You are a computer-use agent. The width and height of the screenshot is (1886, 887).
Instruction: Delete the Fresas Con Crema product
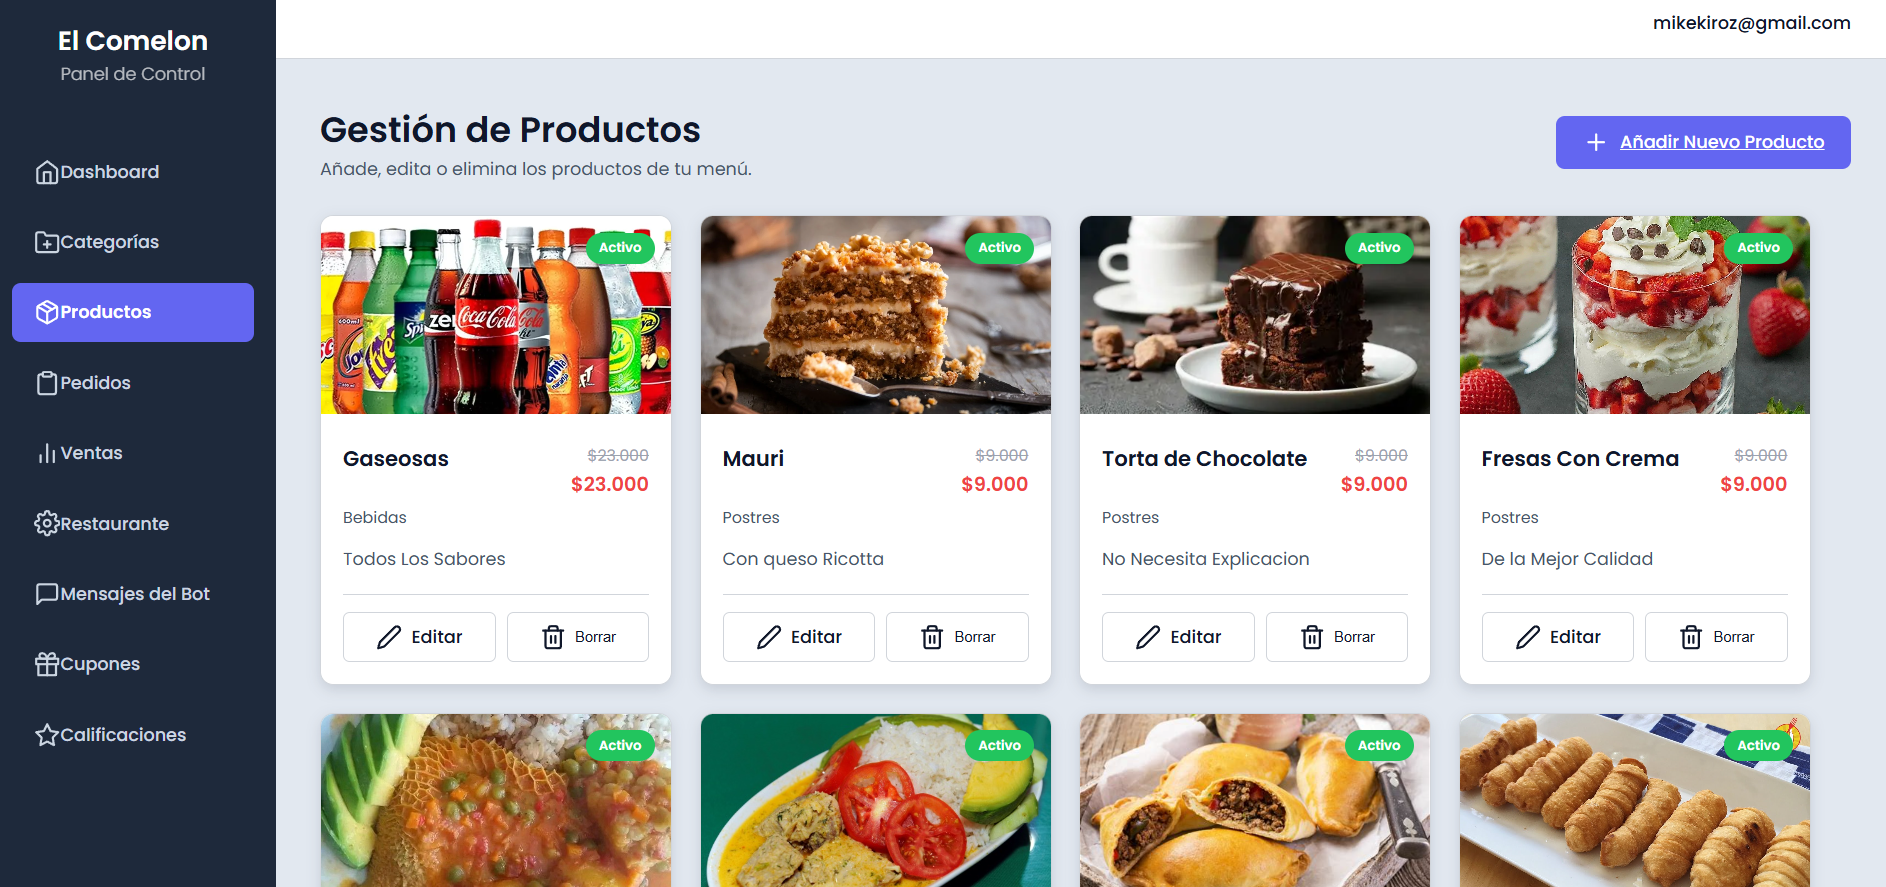point(1716,637)
